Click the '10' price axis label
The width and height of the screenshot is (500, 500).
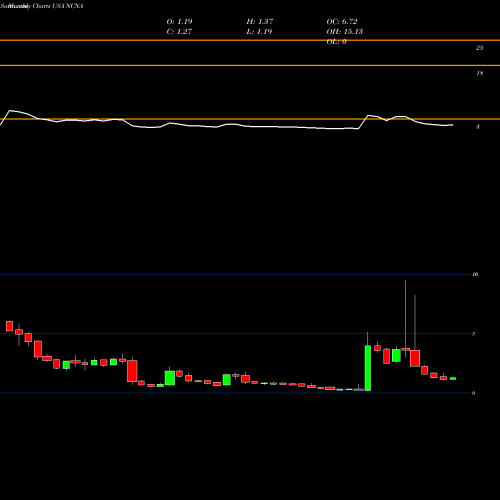(x=475, y=274)
